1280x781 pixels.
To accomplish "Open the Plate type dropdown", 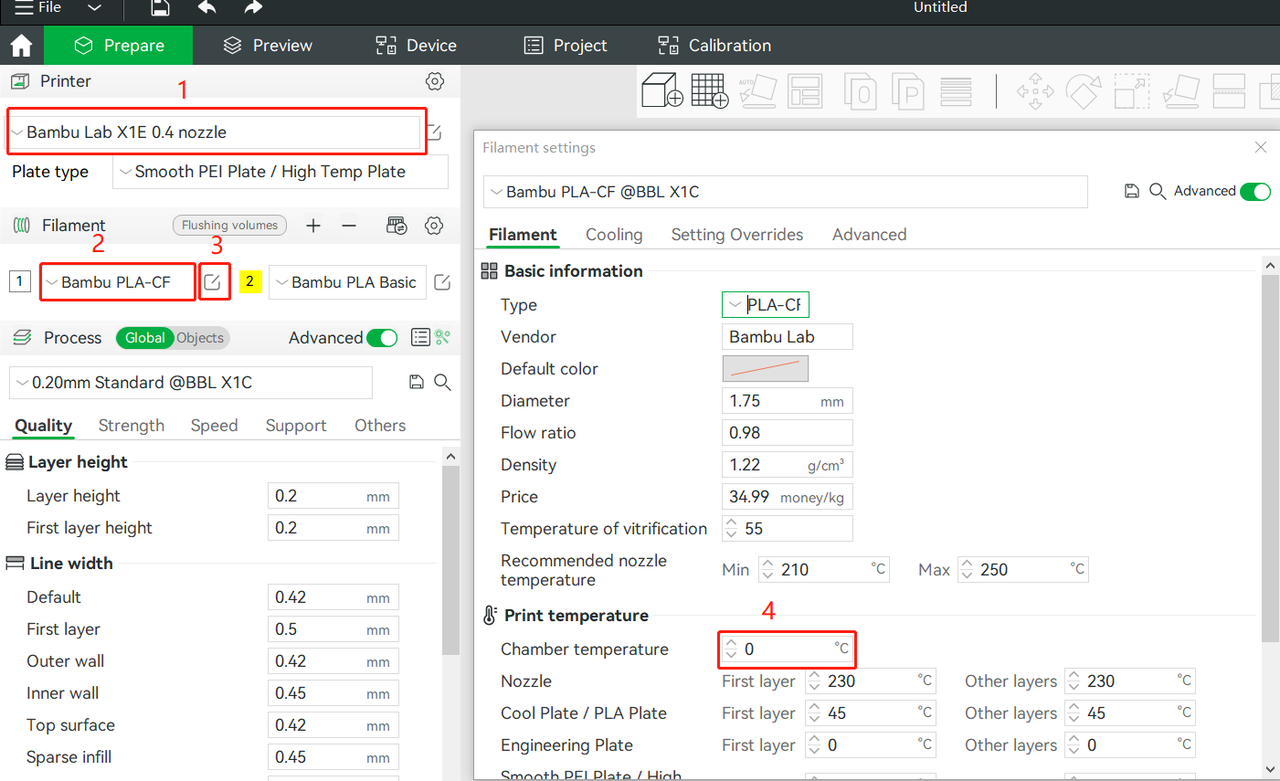I will pos(280,172).
